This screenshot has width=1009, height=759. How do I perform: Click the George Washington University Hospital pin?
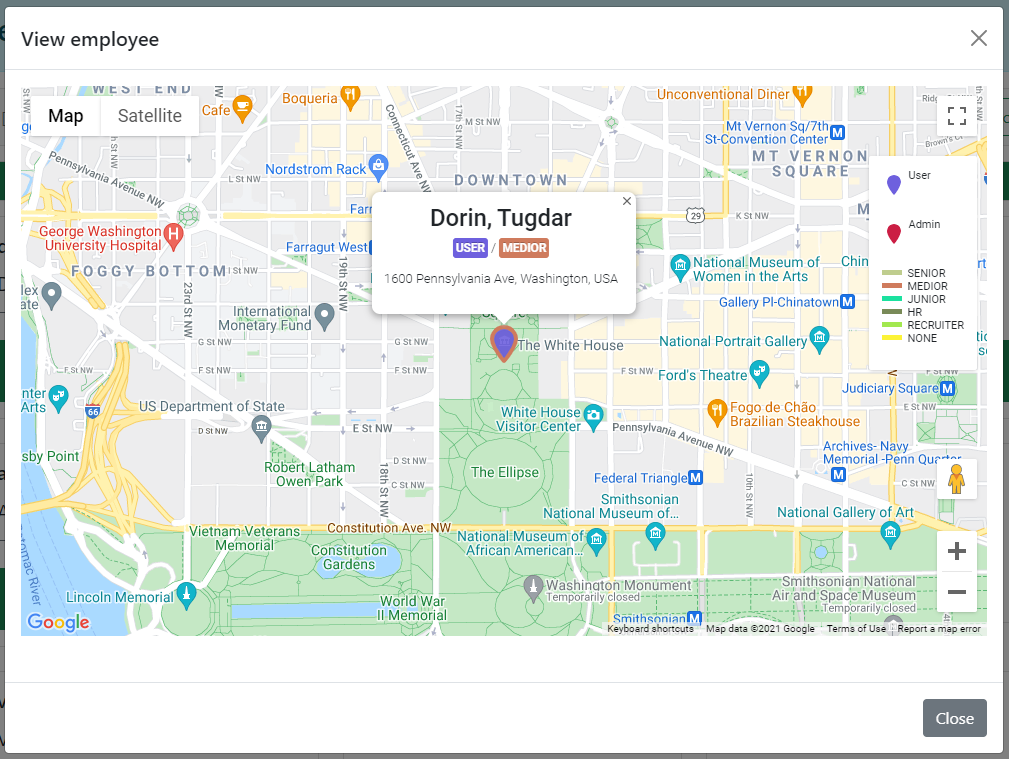pos(173,237)
